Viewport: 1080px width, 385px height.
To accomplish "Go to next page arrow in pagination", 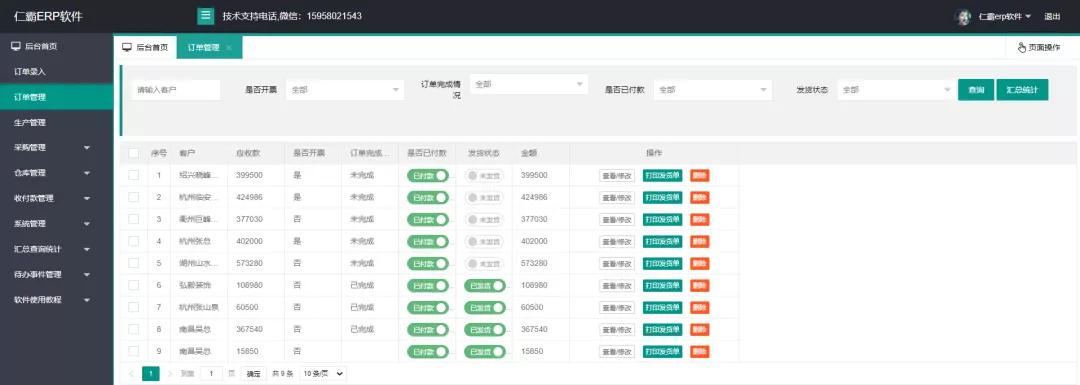I will (169, 373).
